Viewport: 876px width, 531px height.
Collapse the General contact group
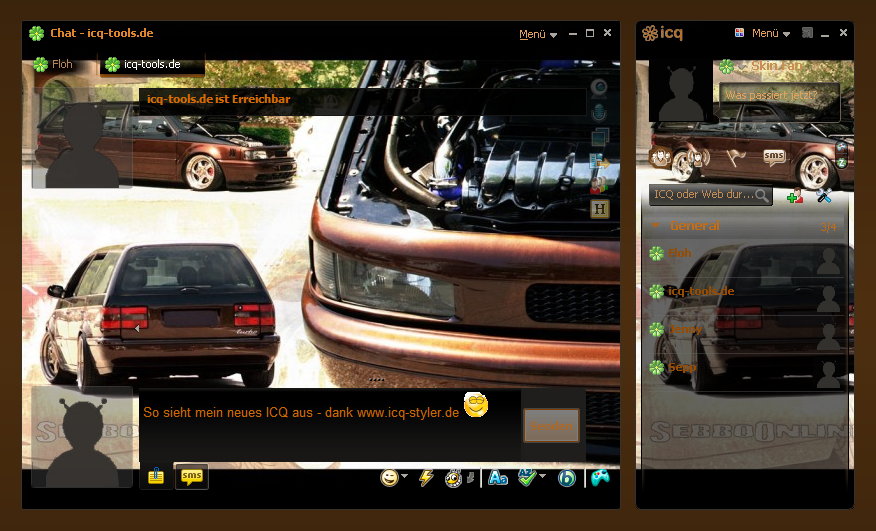pos(656,226)
